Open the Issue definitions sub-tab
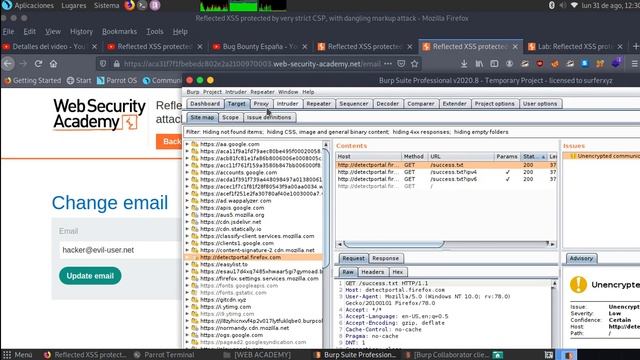This screenshot has height=360, width=640. [269, 118]
